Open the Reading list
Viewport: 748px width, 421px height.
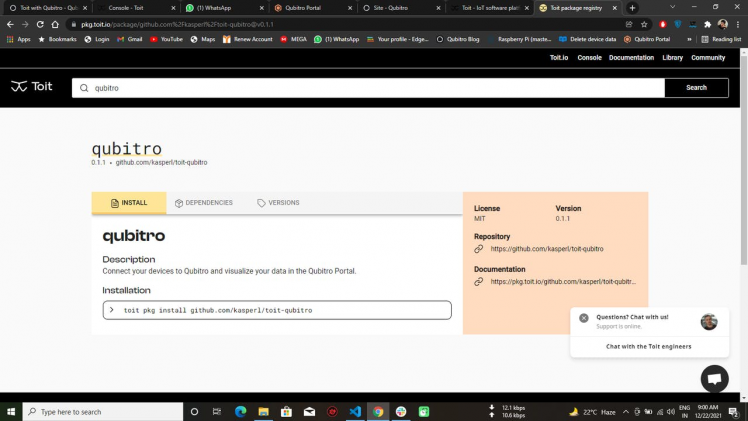click(721, 39)
